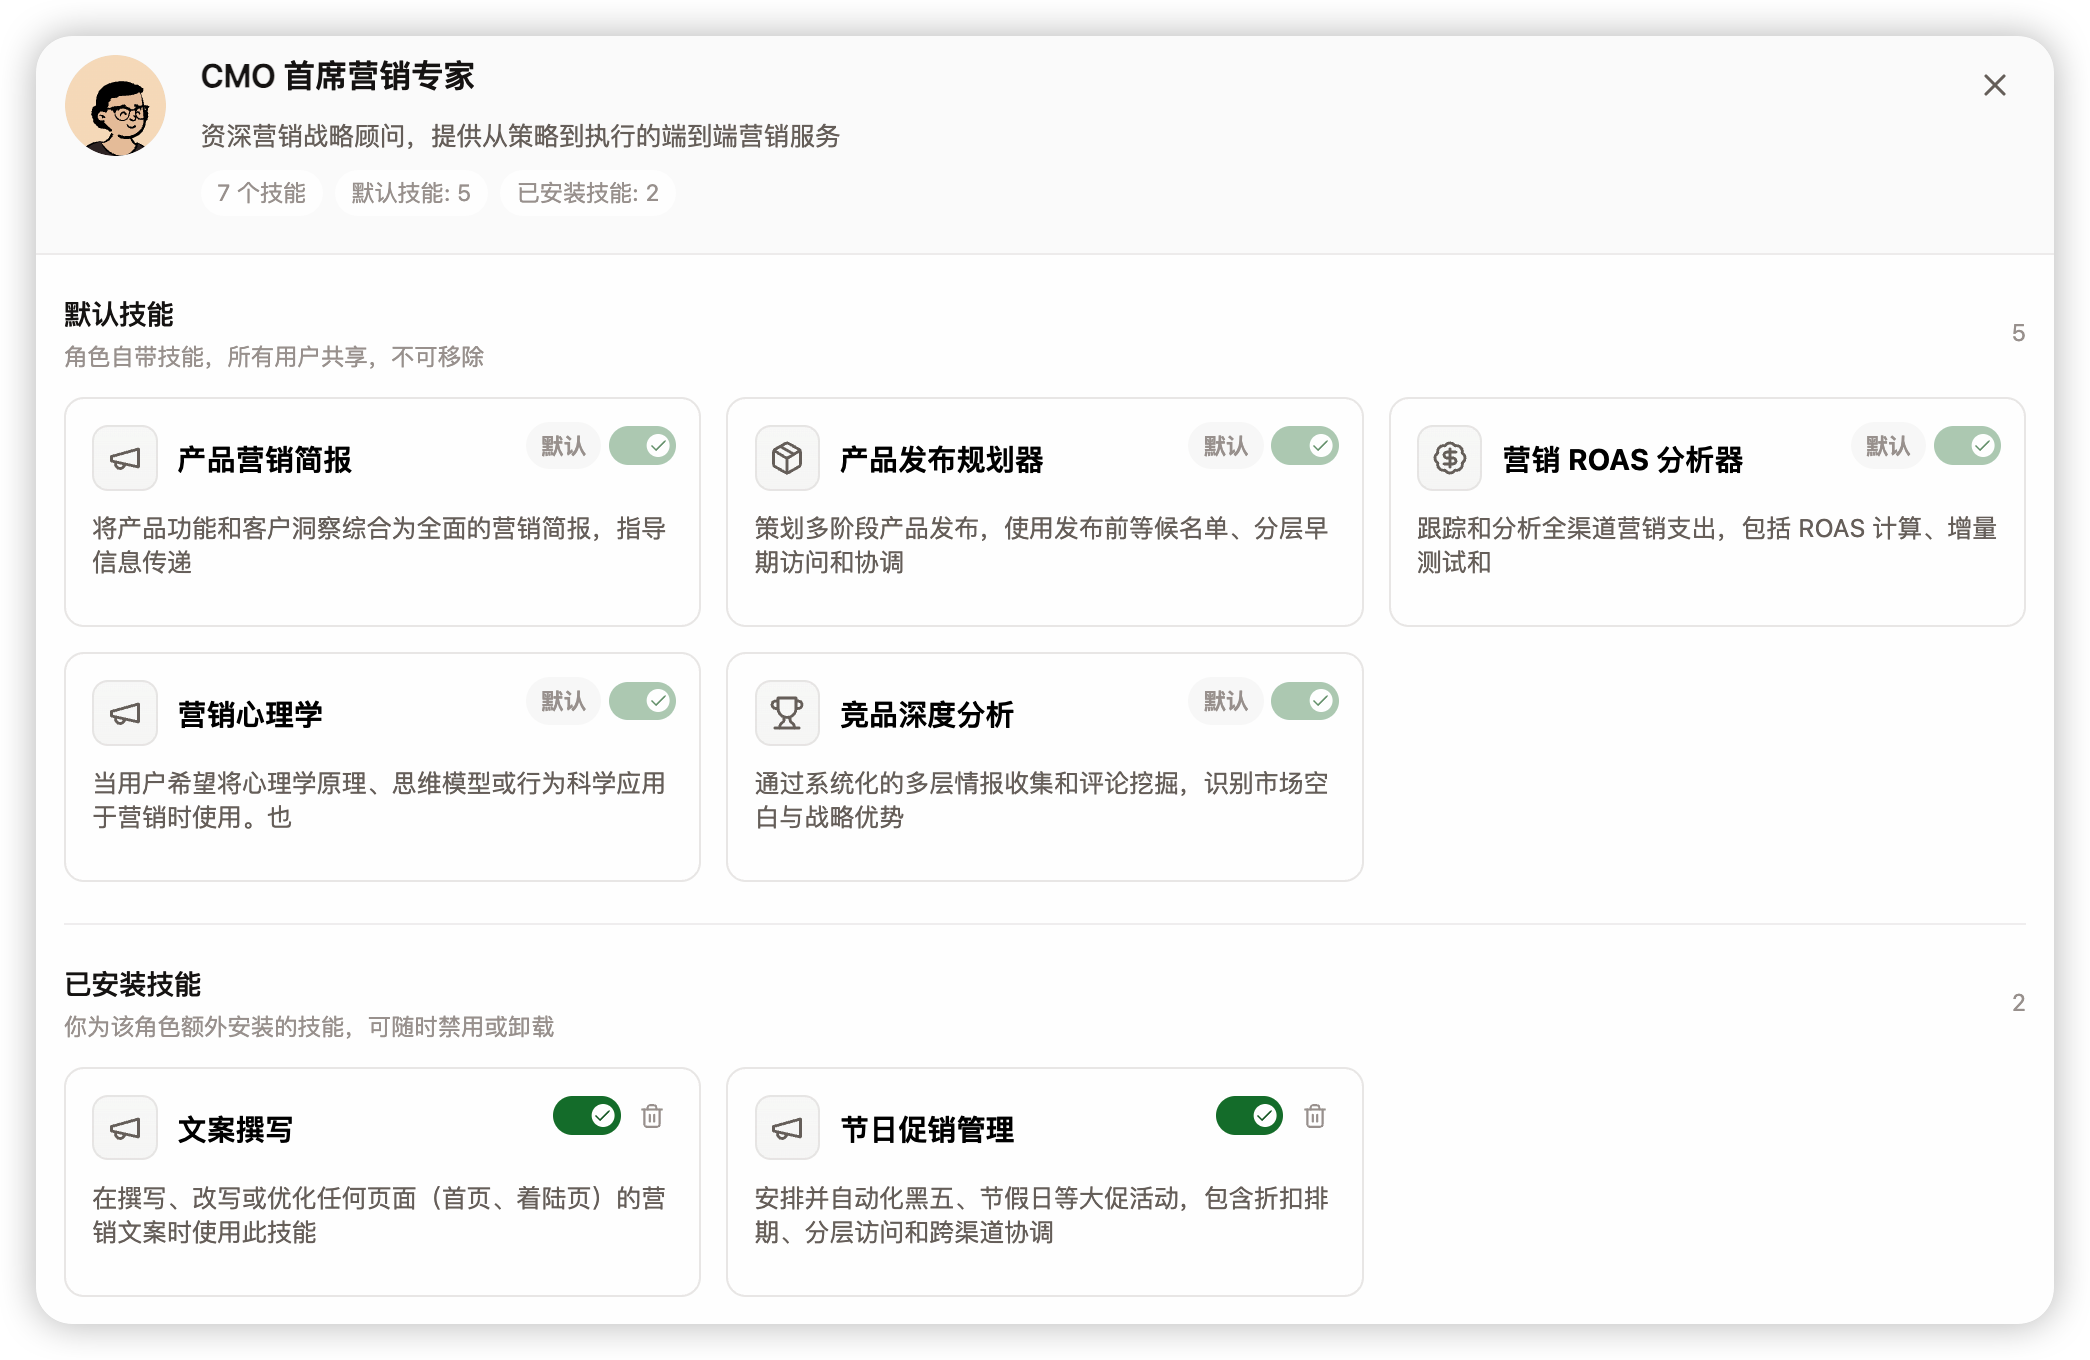Toggle the 产品营销简报 skill switch

643,446
